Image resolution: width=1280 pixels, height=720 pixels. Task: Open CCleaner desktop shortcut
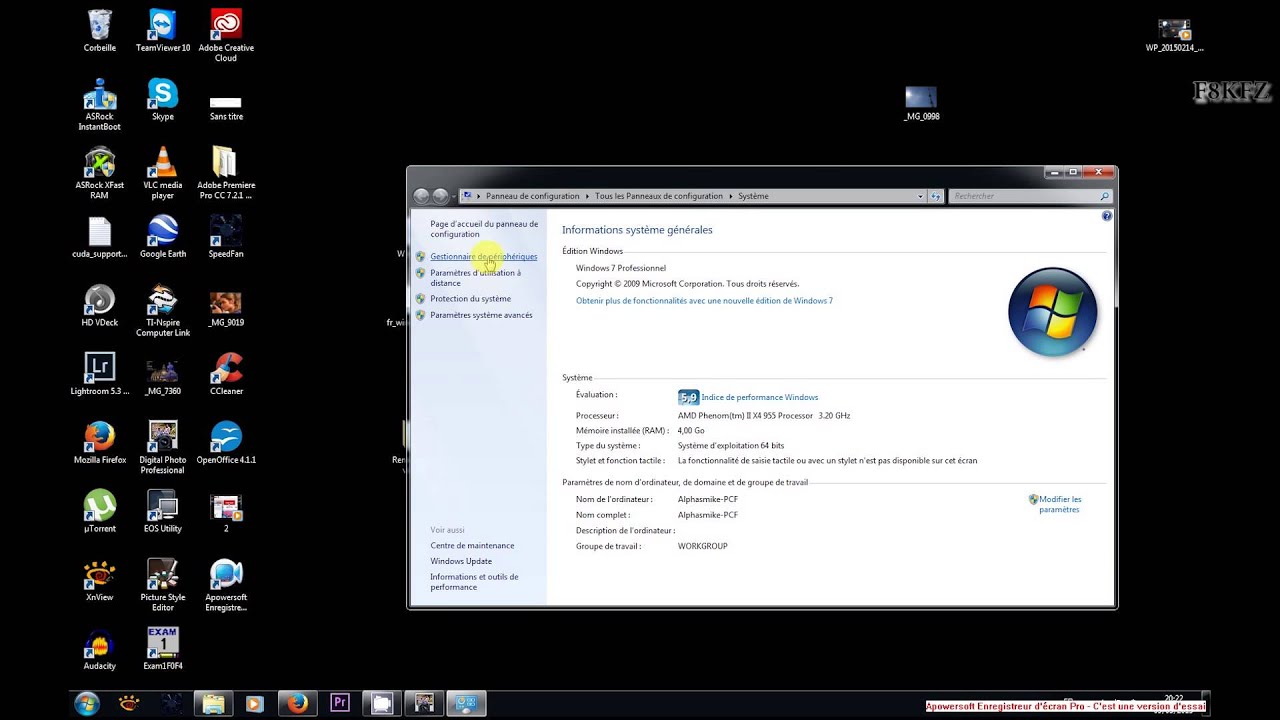pyautogui.click(x=226, y=374)
